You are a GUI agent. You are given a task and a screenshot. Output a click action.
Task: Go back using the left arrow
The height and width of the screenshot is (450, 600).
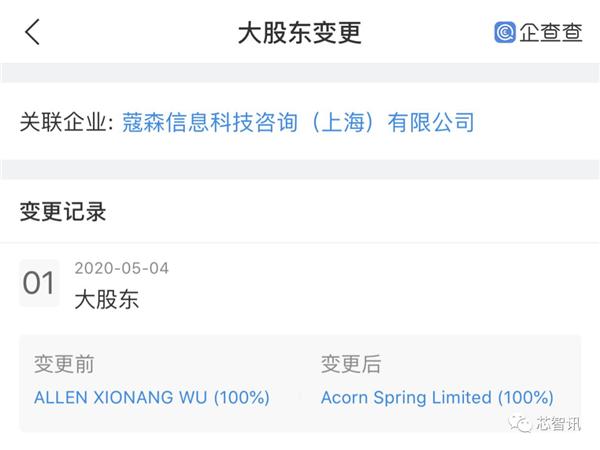(33, 32)
